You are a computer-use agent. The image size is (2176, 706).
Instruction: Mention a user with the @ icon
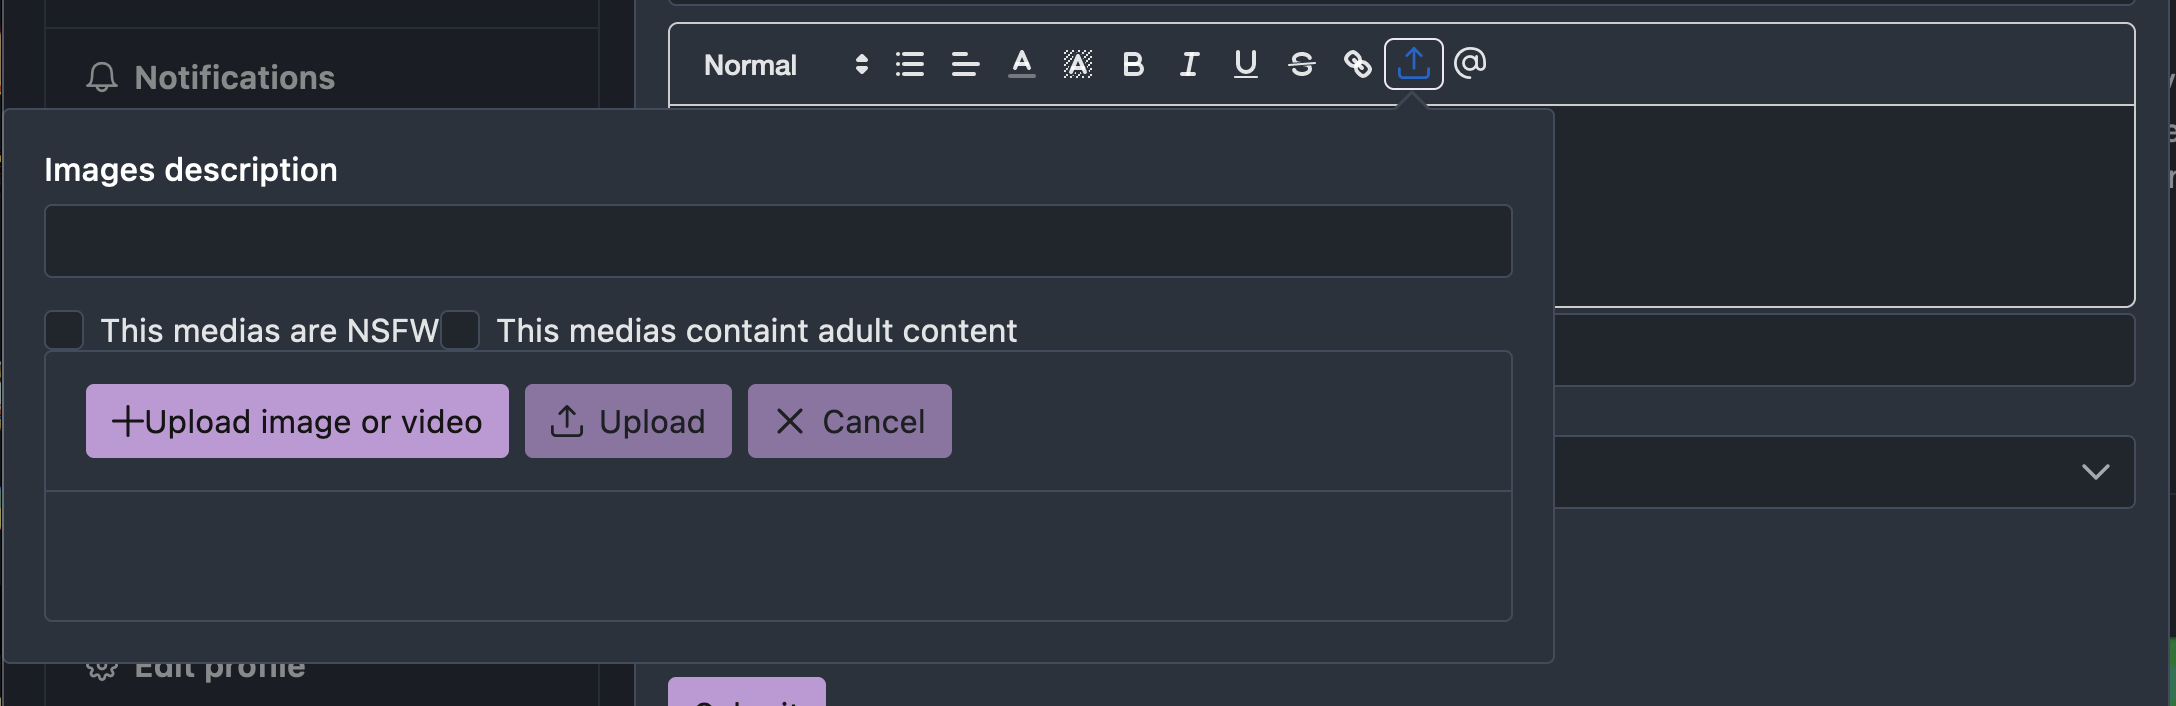pyautogui.click(x=1471, y=64)
